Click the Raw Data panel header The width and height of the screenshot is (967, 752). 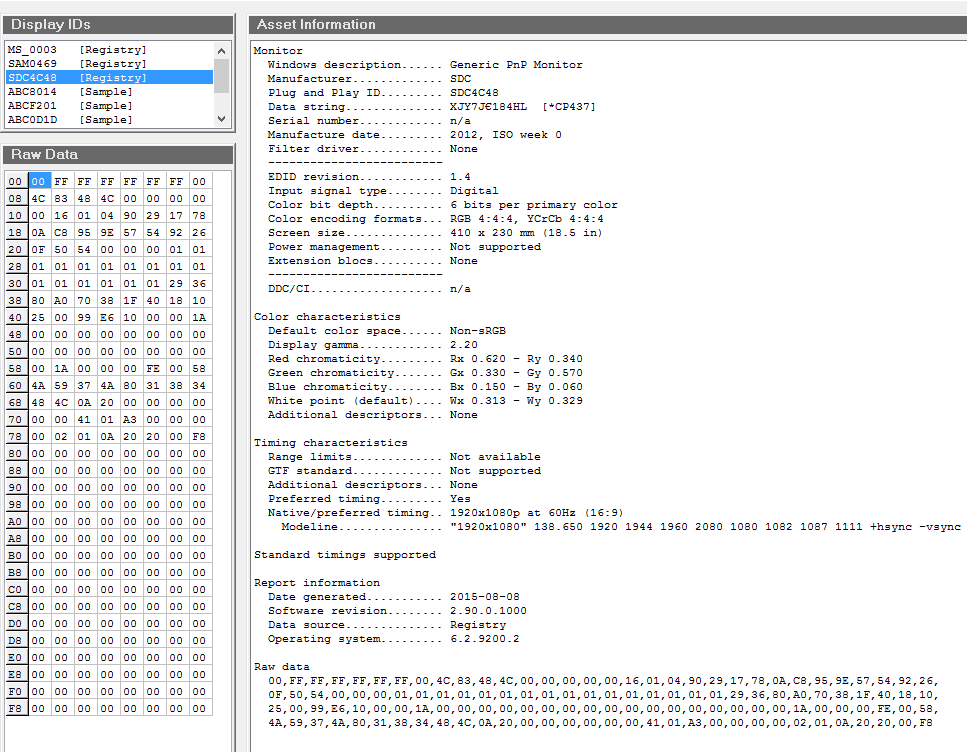pos(118,155)
